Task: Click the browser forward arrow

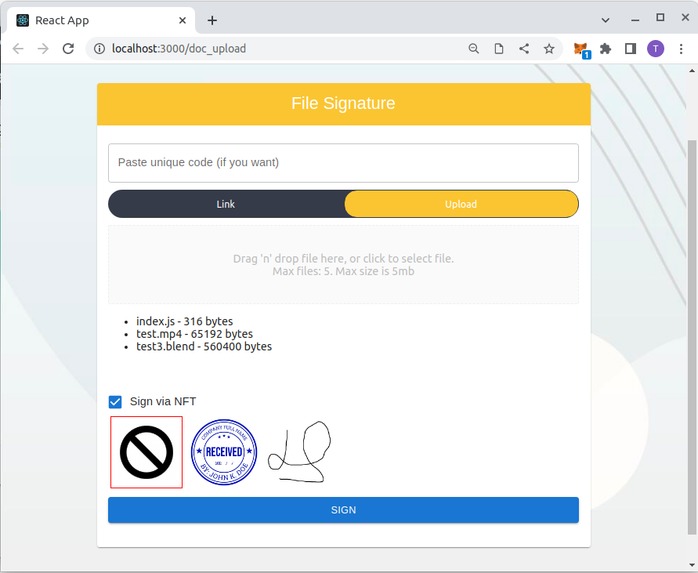Action: (43, 49)
